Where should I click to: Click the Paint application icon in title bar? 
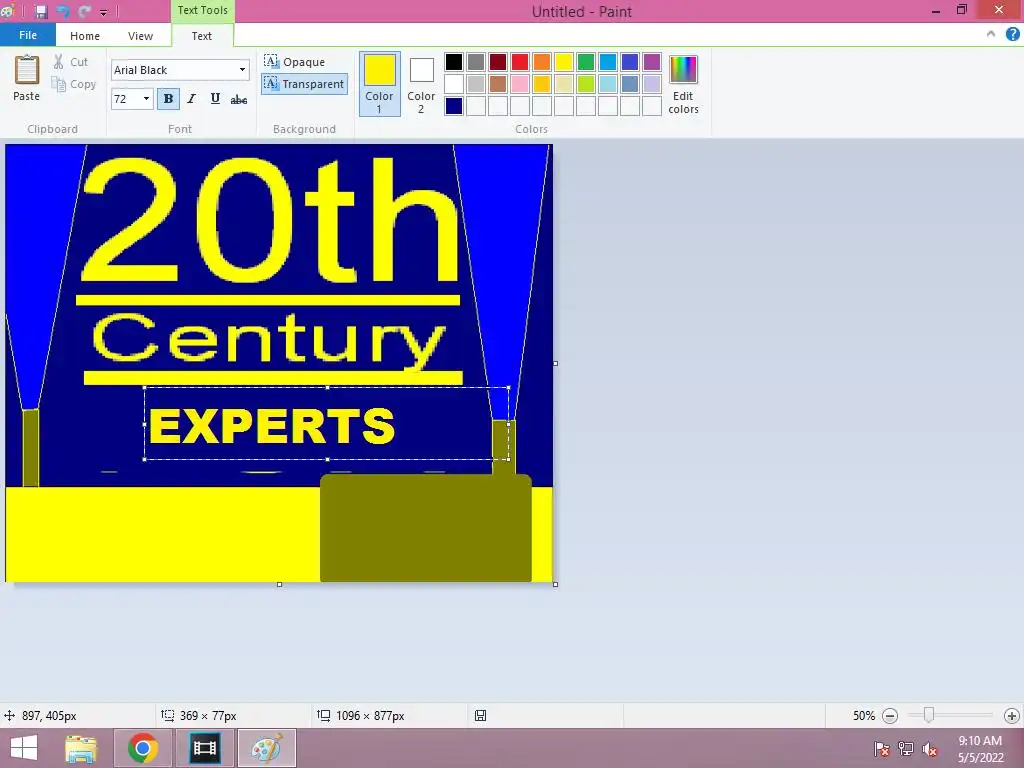coord(9,10)
